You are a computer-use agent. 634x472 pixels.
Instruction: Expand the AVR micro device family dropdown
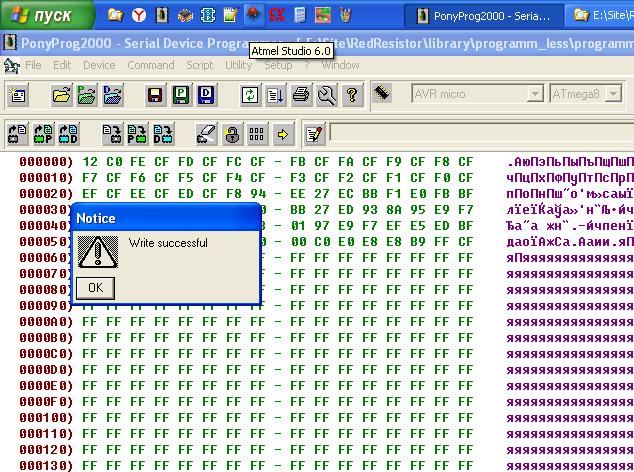coord(537,95)
